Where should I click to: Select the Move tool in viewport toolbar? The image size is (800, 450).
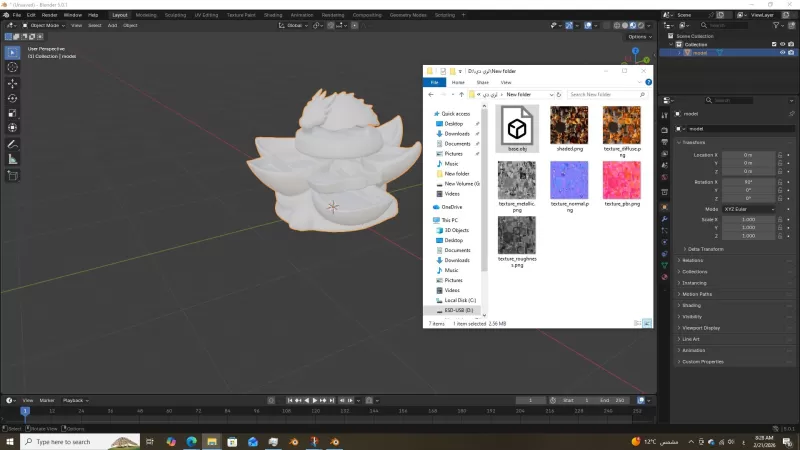coord(12,83)
